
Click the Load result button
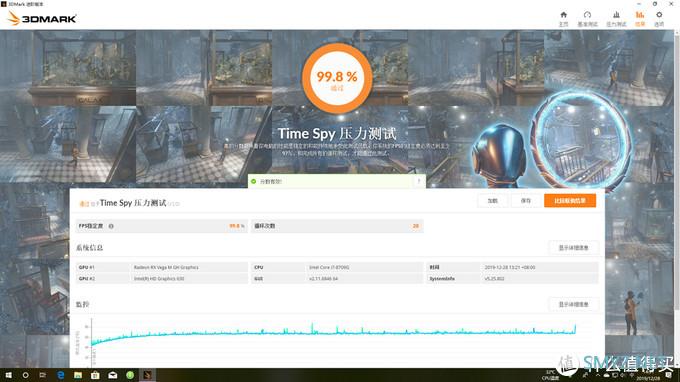point(492,201)
